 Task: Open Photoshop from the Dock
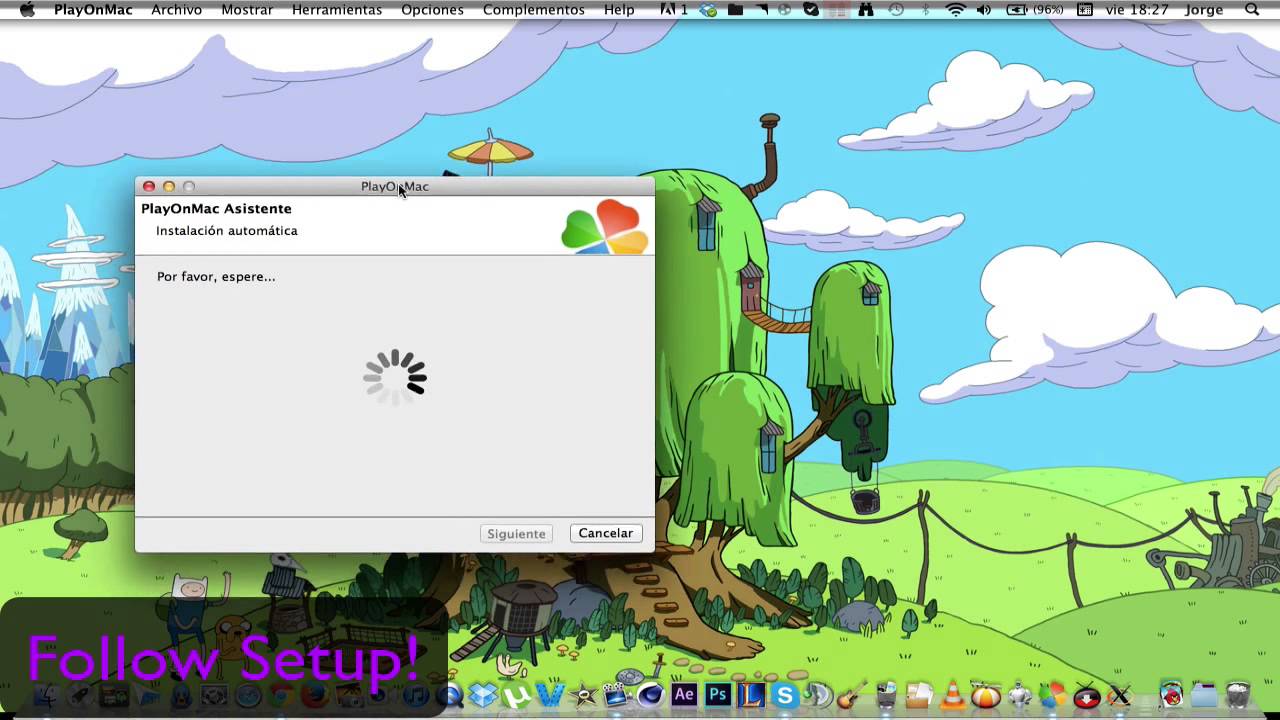pos(718,696)
